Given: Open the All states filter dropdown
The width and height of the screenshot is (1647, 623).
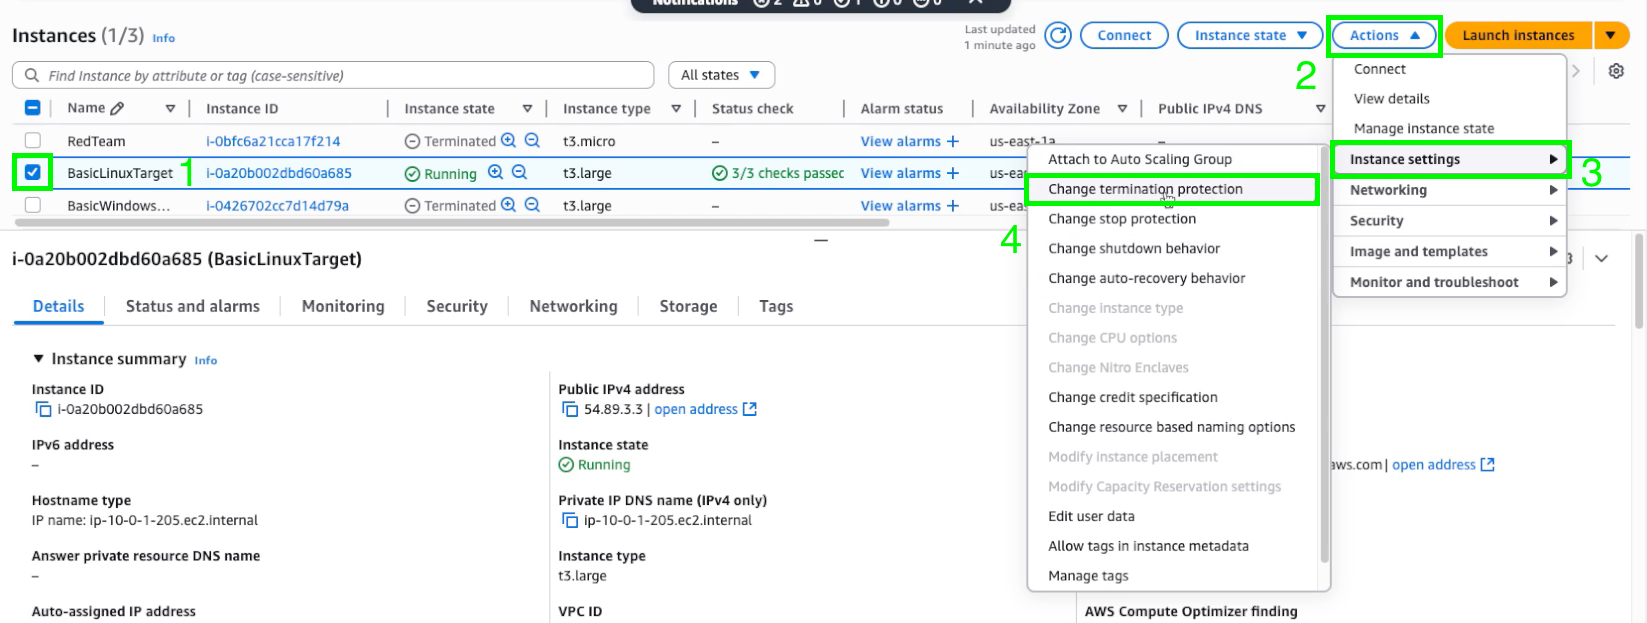Looking at the screenshot, I should [721, 75].
